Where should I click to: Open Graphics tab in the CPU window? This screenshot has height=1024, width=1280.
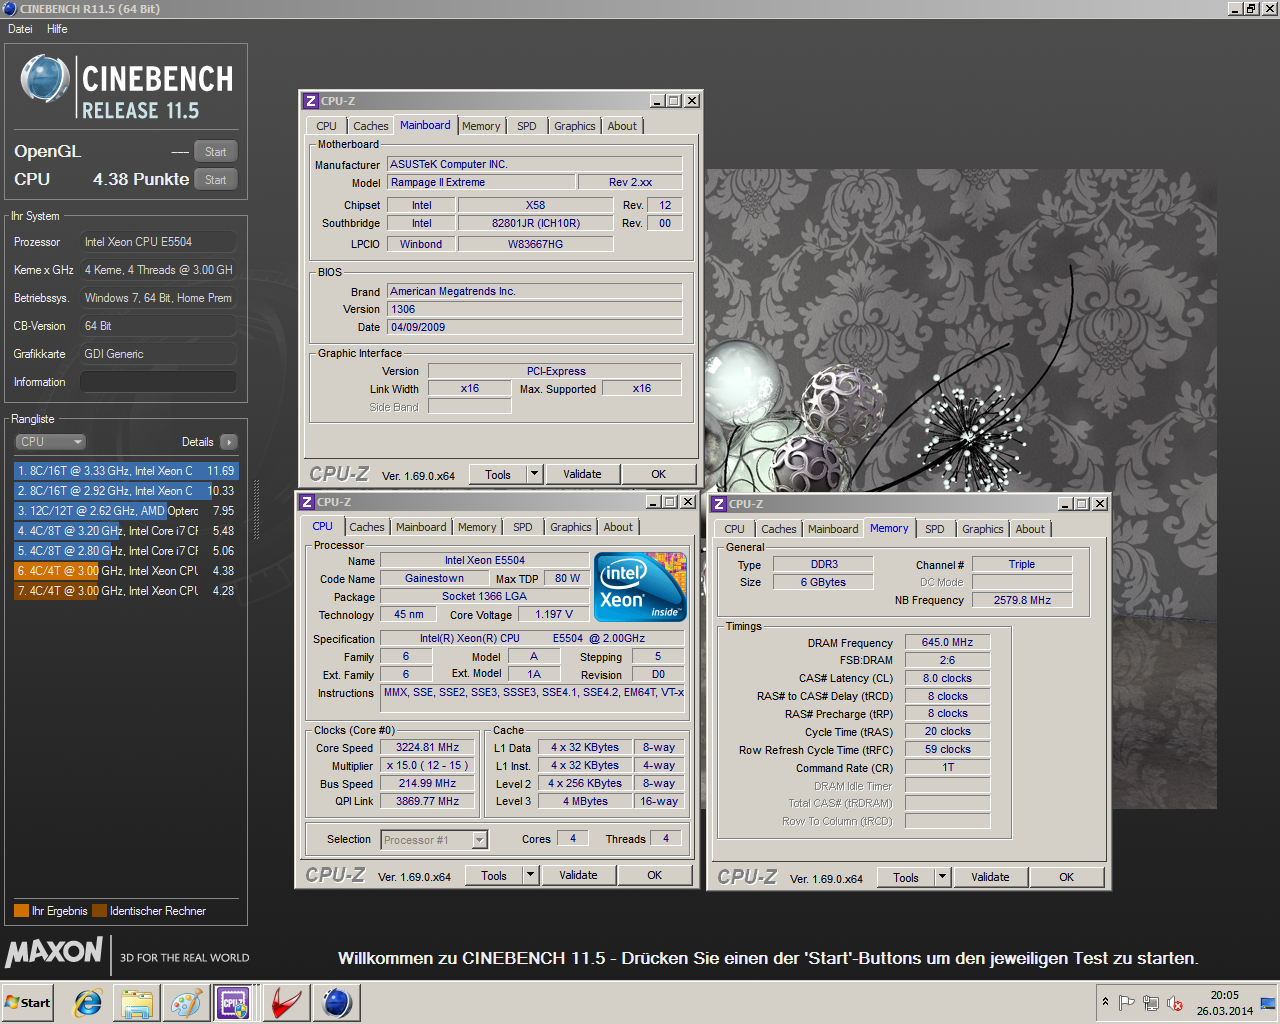click(571, 527)
